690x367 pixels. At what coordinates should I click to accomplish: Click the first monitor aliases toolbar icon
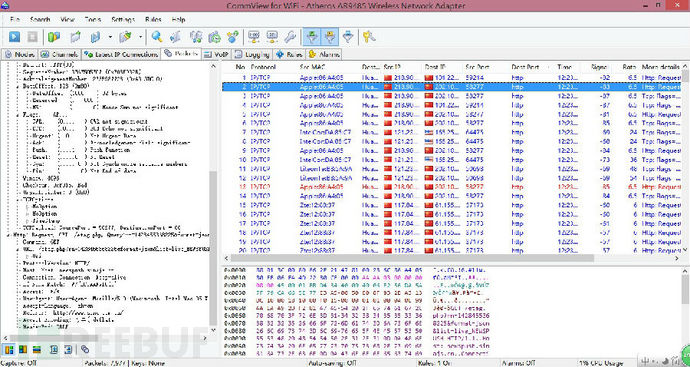253,37
